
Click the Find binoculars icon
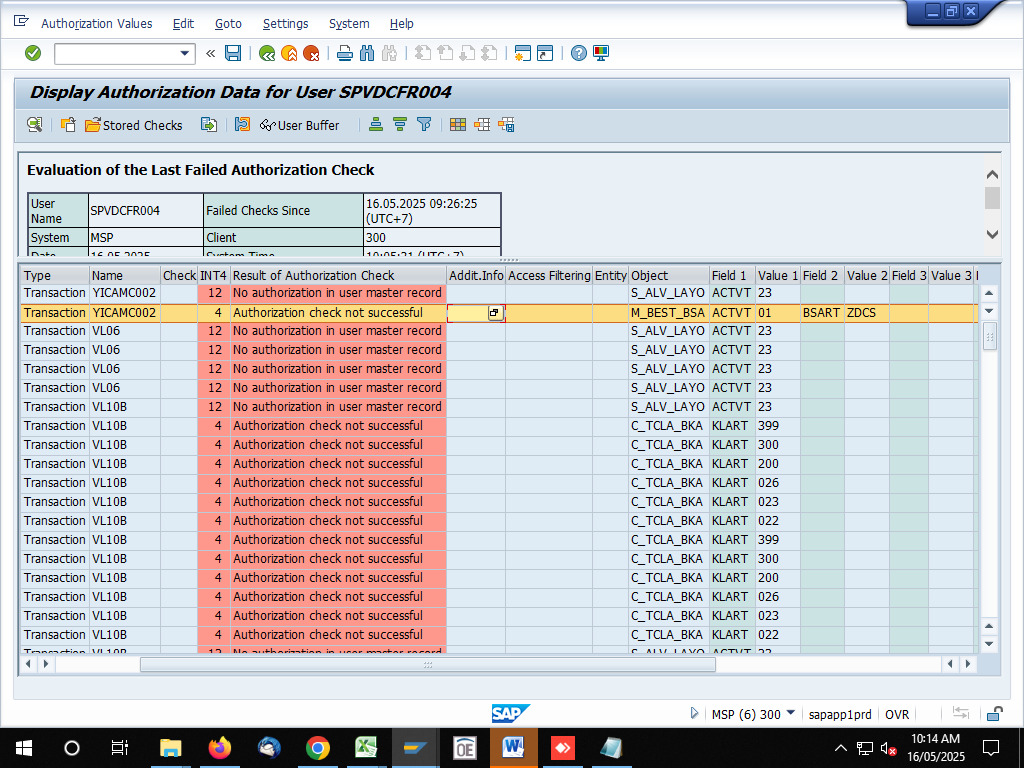coord(367,54)
